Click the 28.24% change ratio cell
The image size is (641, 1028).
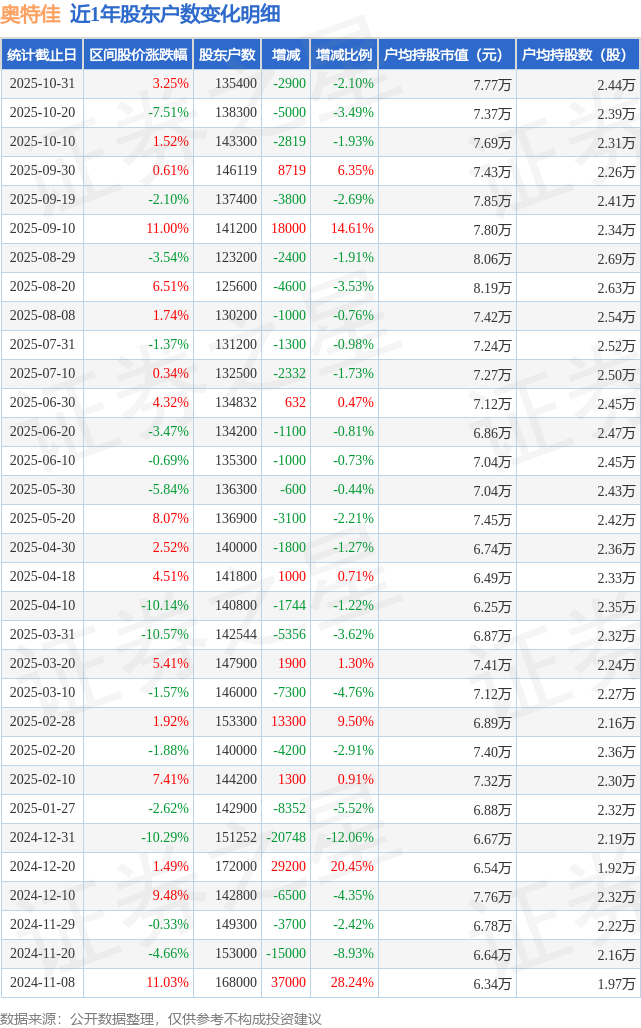(354, 983)
